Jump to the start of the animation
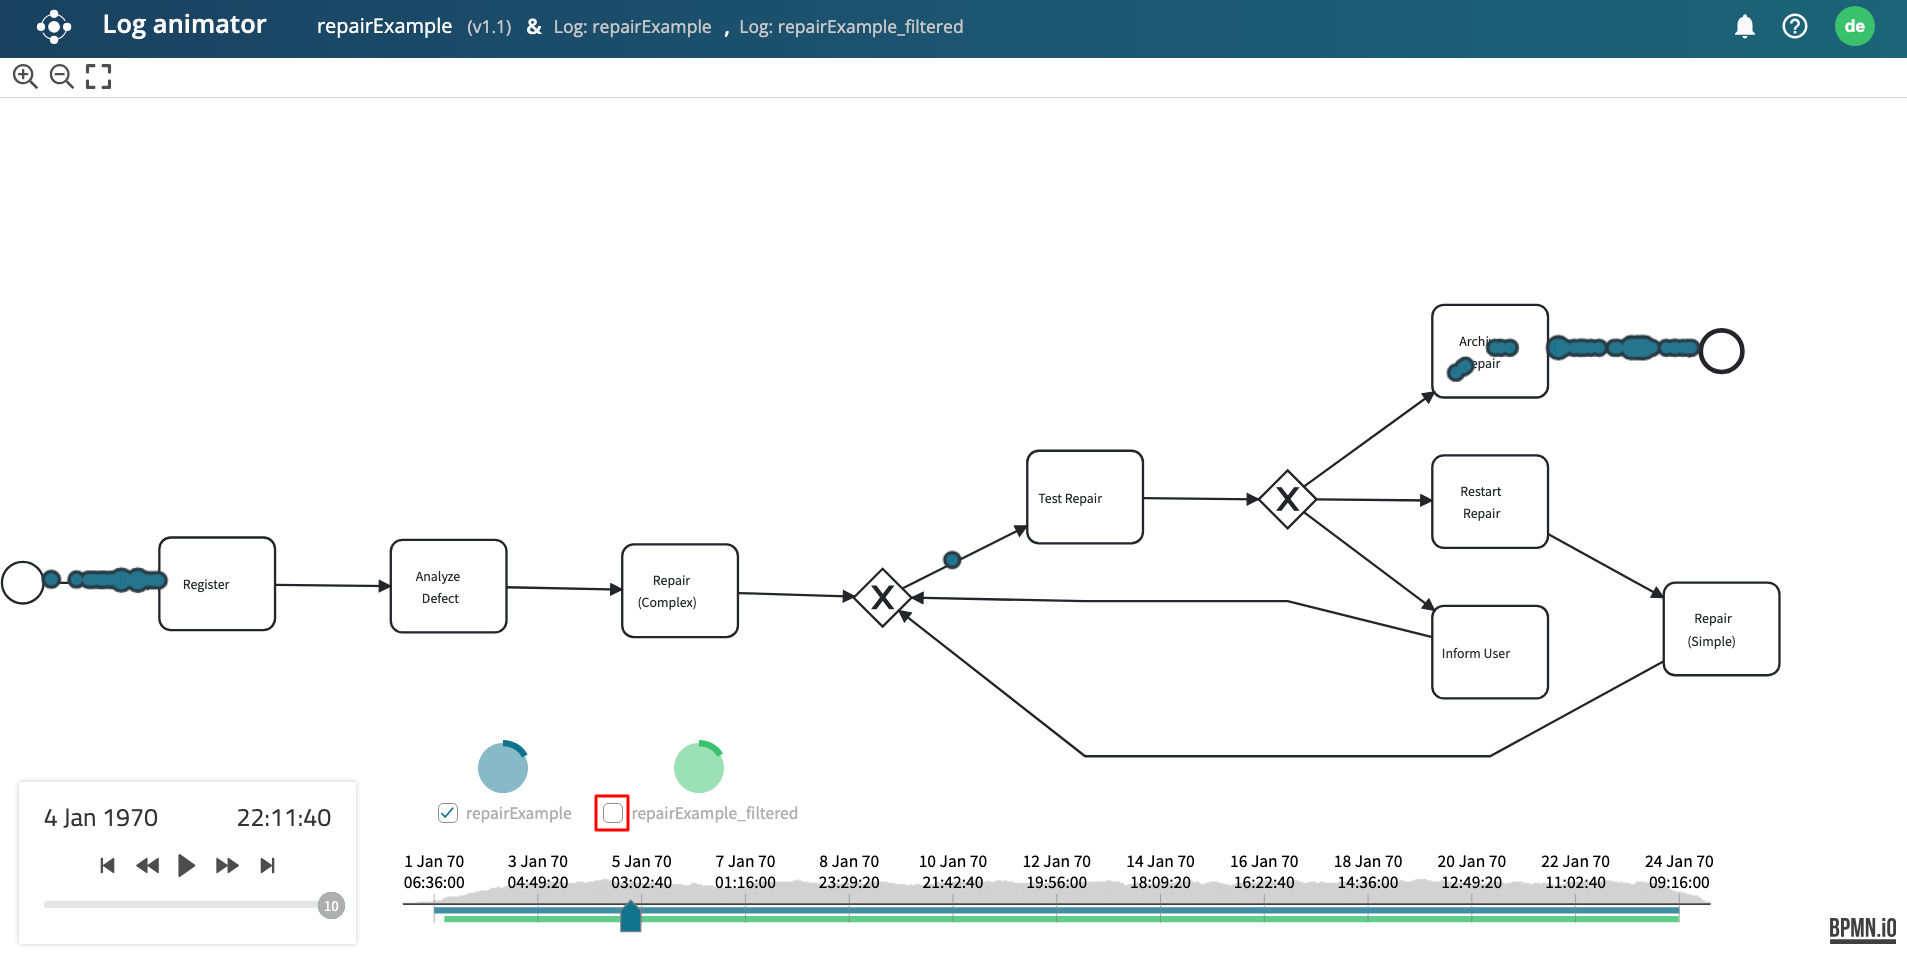 pos(108,866)
